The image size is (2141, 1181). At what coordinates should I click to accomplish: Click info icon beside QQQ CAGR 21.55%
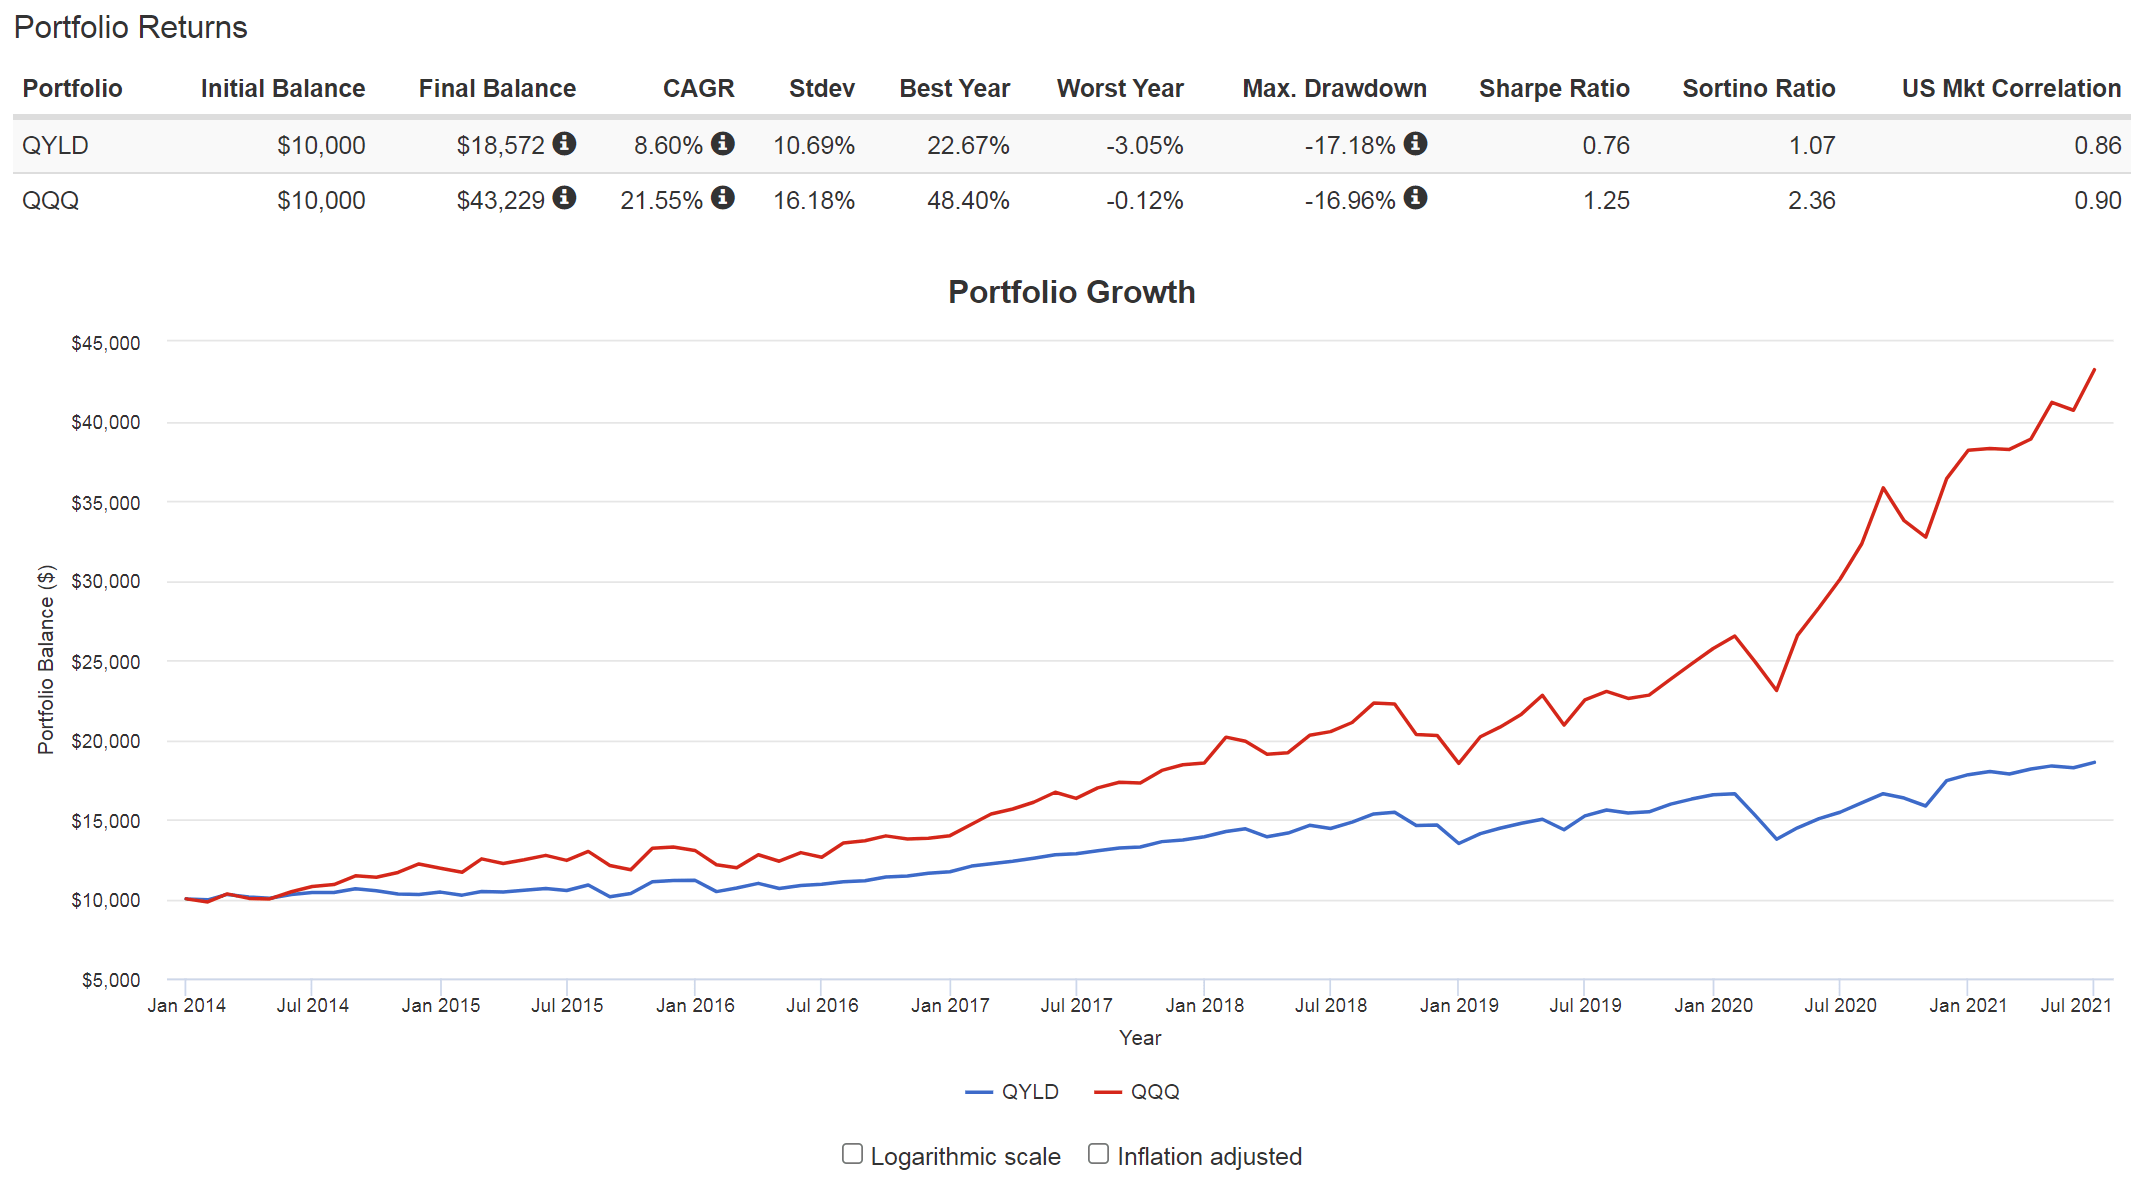(x=723, y=197)
